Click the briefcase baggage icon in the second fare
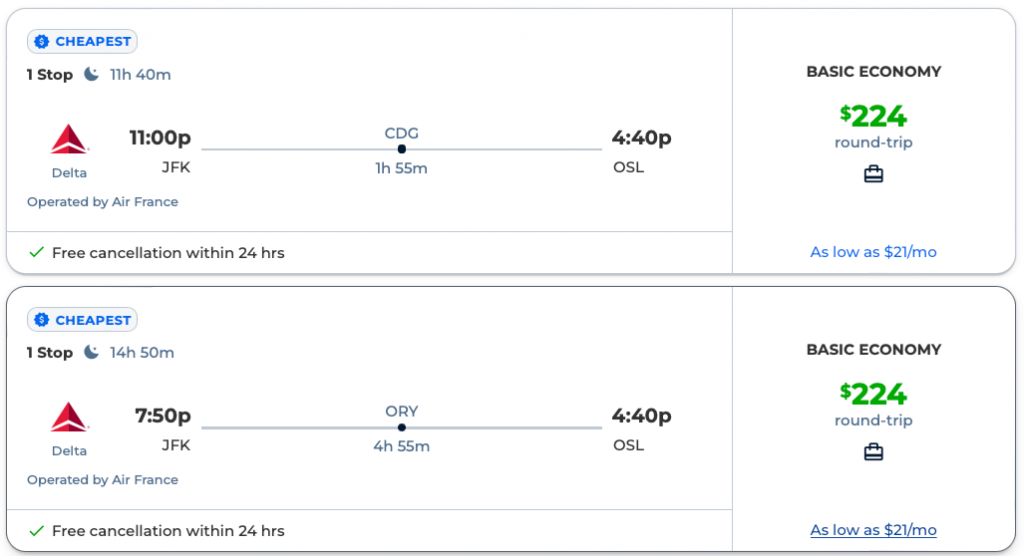Screen dimensions: 1024x556 (x=874, y=453)
